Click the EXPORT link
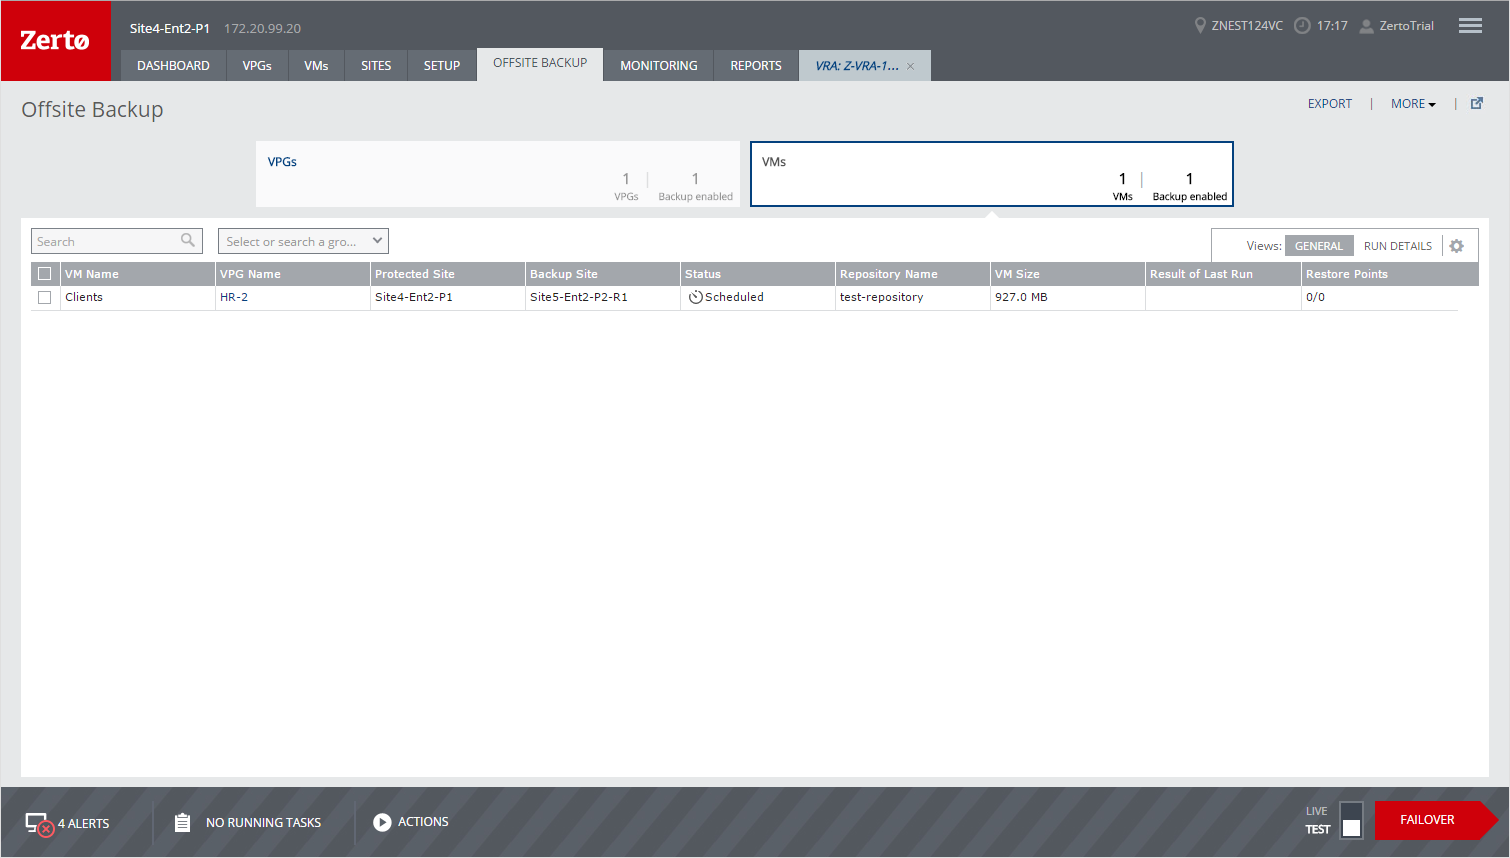 [x=1329, y=104]
